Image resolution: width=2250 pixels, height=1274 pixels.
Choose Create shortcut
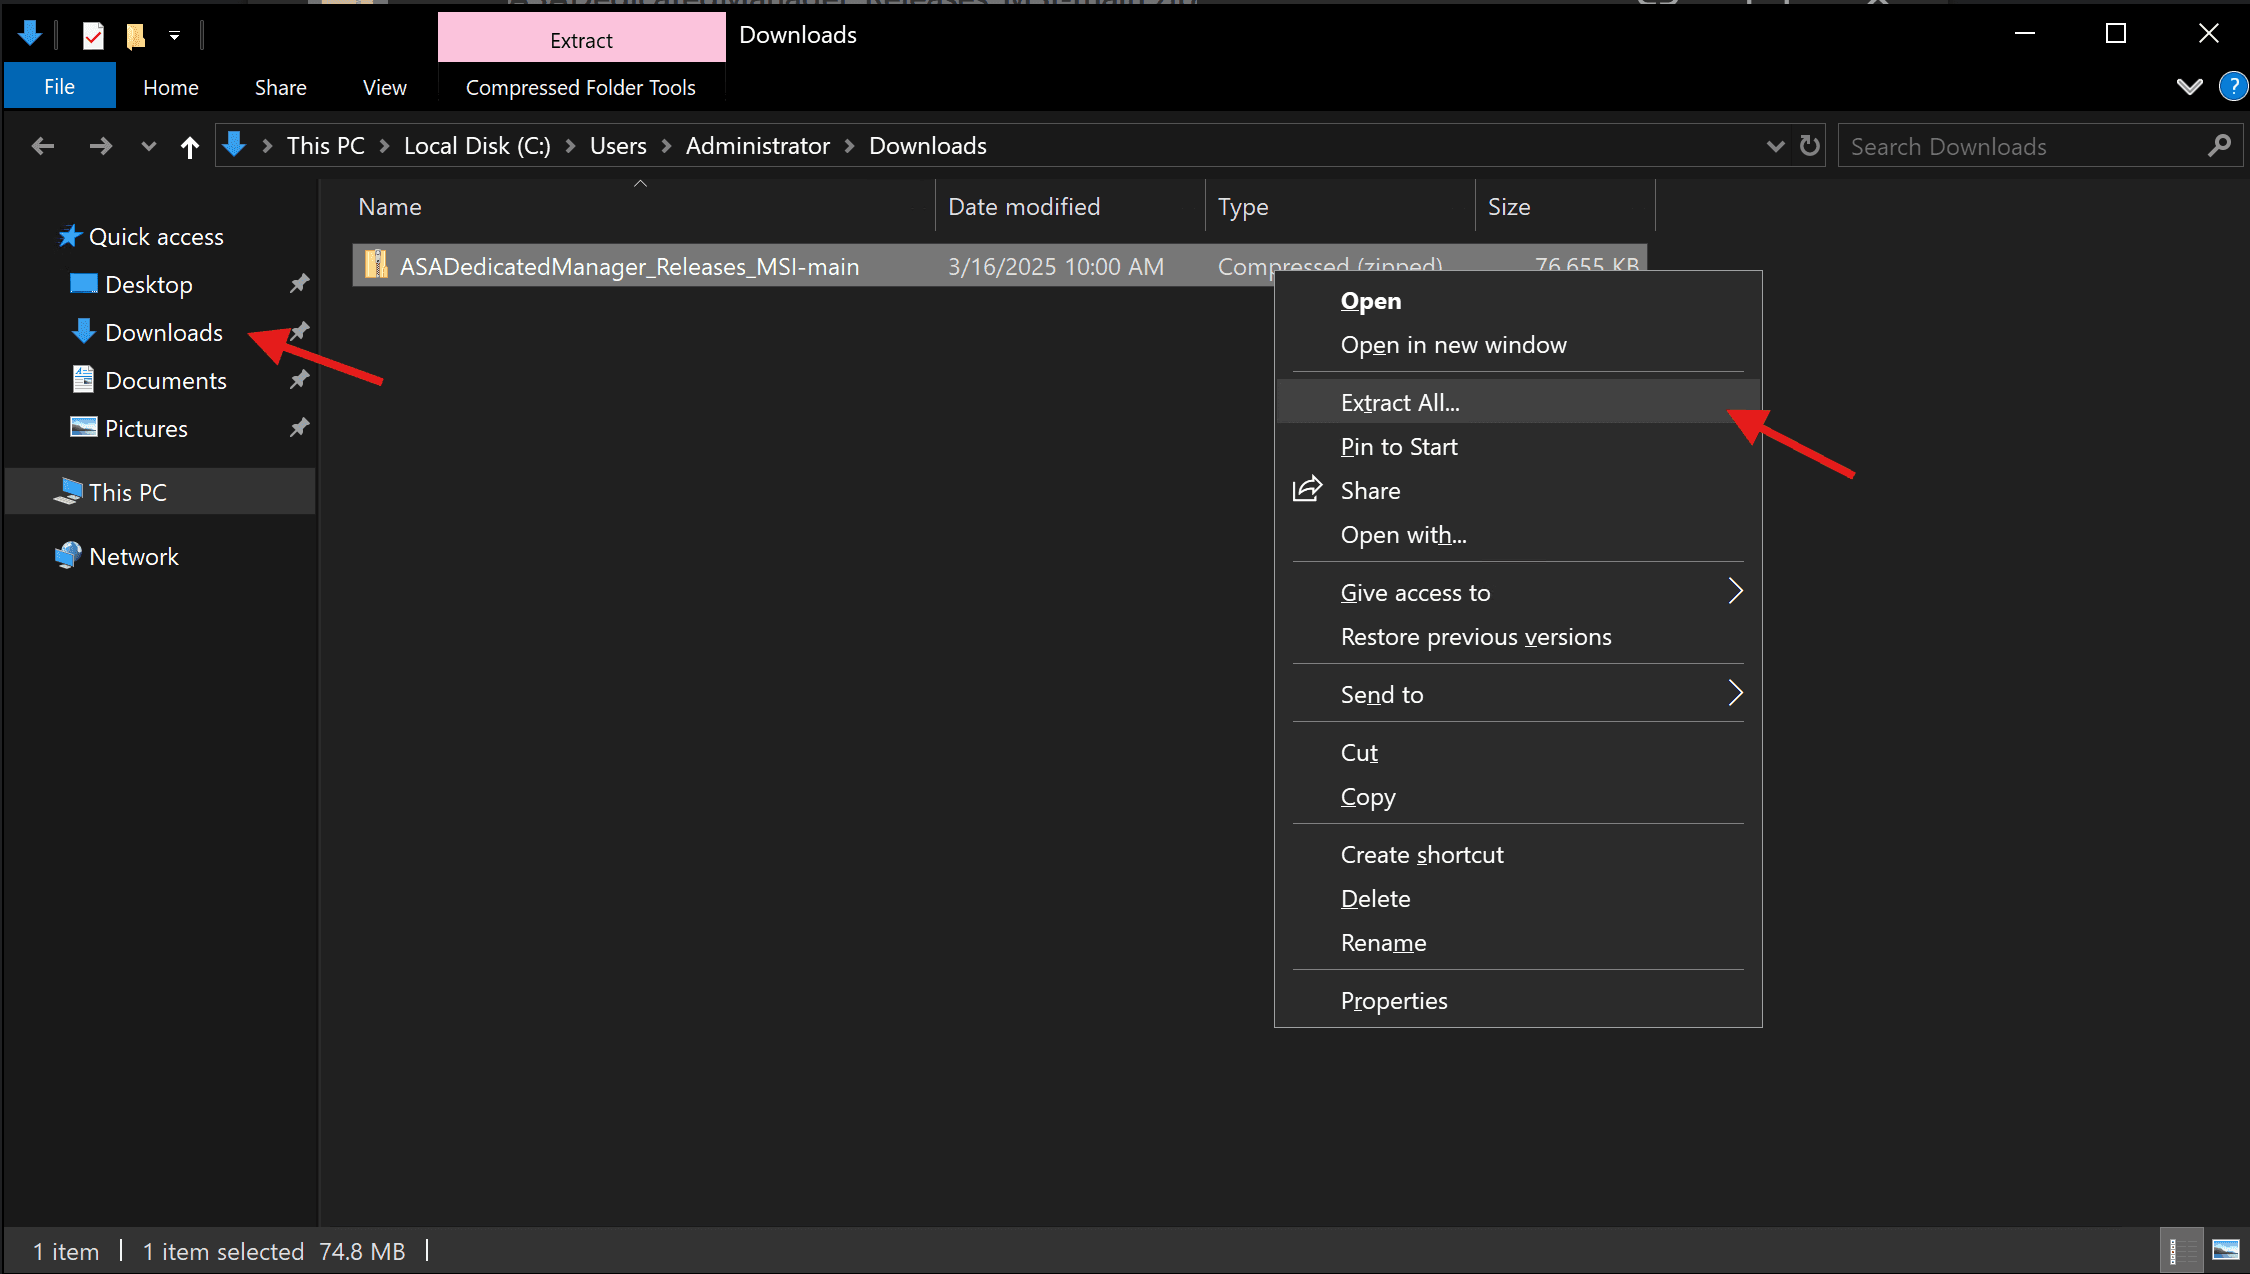tap(1518, 855)
